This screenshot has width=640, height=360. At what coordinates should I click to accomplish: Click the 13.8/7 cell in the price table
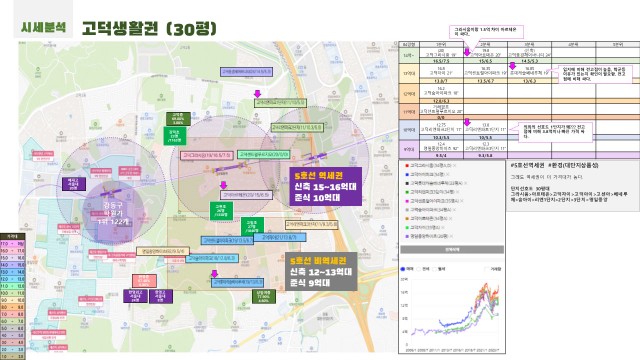441,81
